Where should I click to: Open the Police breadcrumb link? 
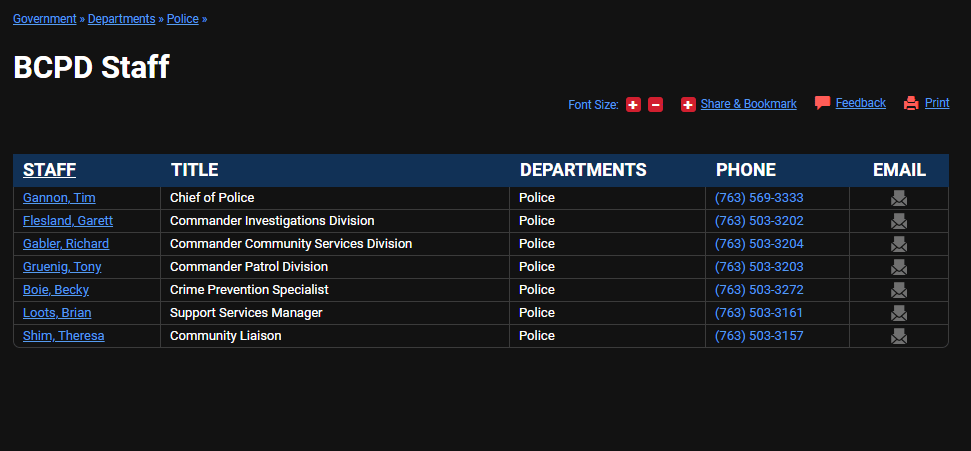(x=182, y=19)
